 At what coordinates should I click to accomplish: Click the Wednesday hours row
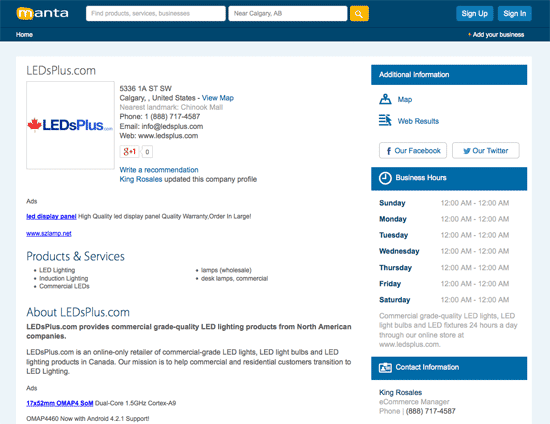444,251
